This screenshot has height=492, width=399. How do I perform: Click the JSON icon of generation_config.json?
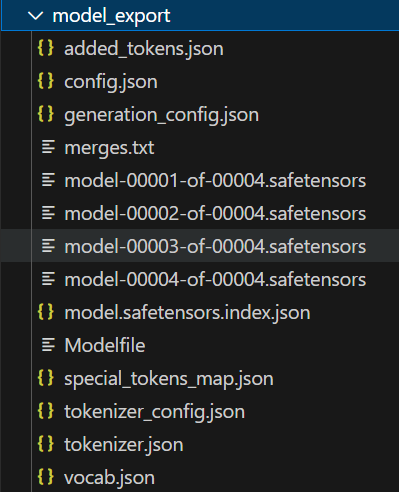click(46, 114)
